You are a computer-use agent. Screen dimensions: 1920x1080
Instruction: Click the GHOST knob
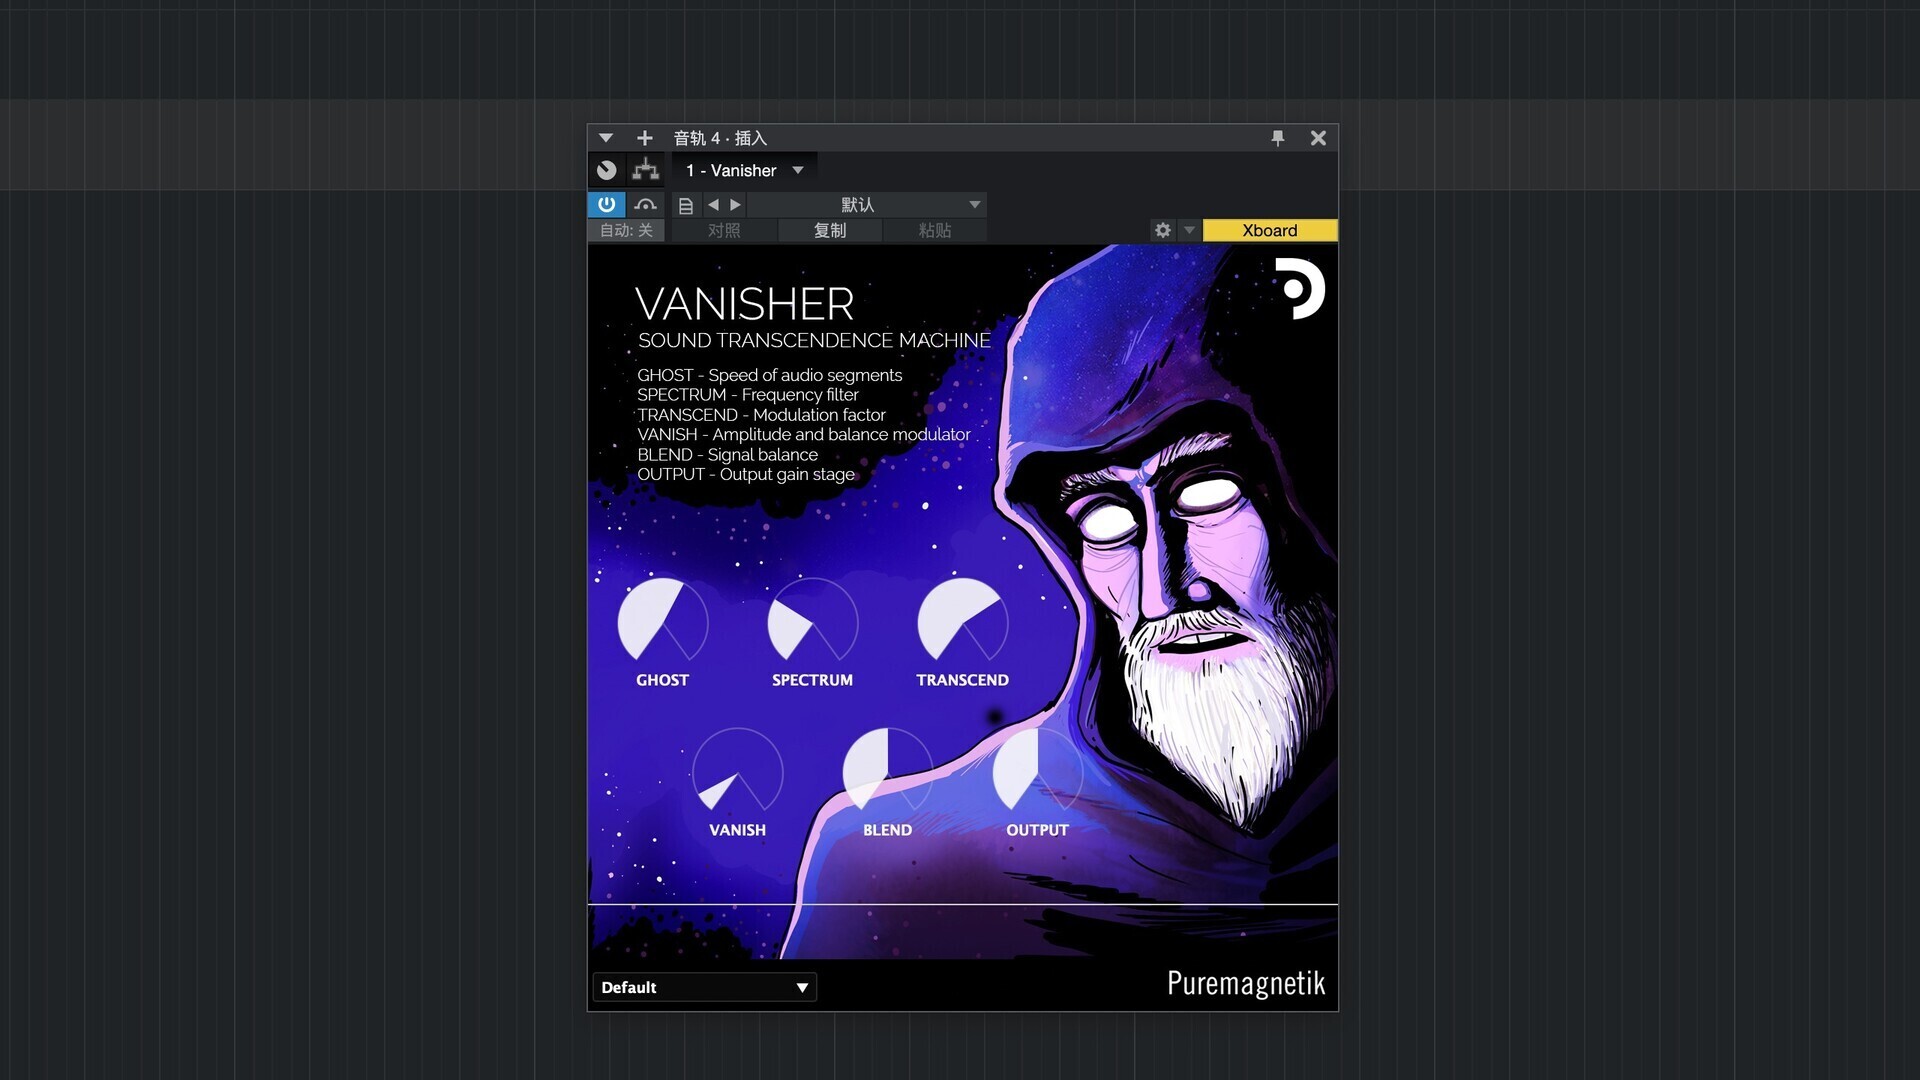(662, 620)
